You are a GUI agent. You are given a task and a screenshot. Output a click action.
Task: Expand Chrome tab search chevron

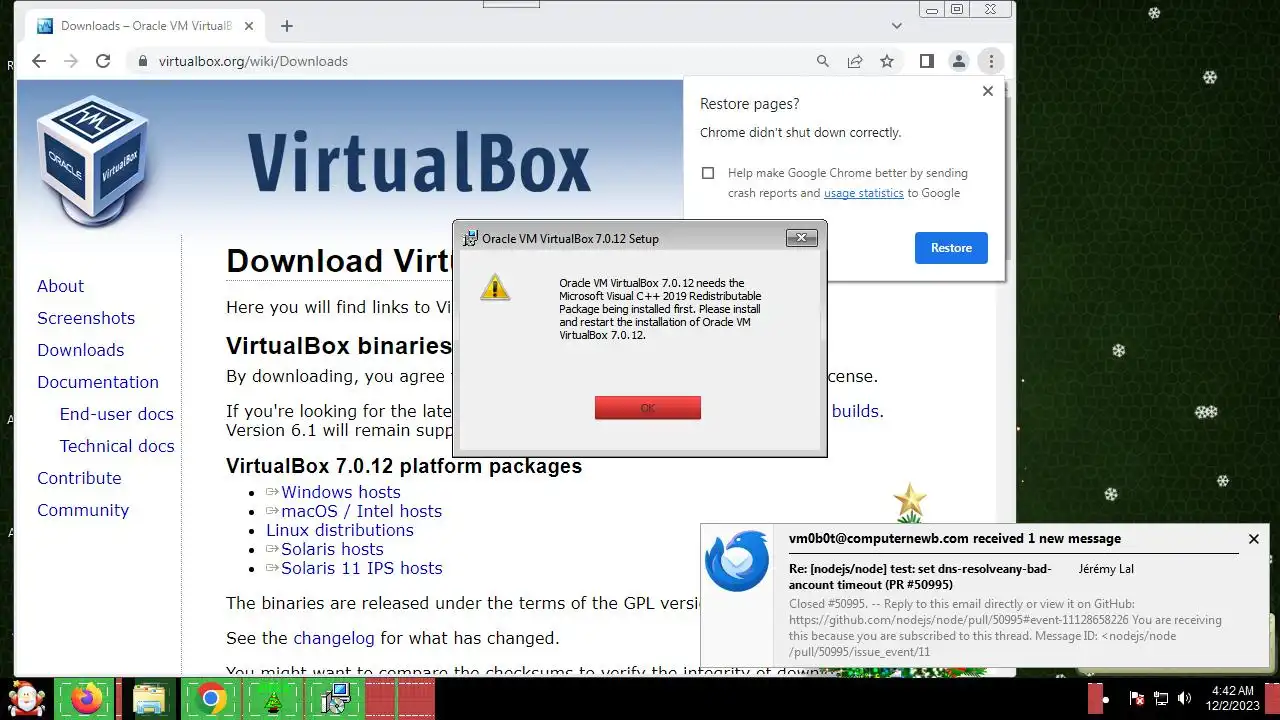(897, 26)
